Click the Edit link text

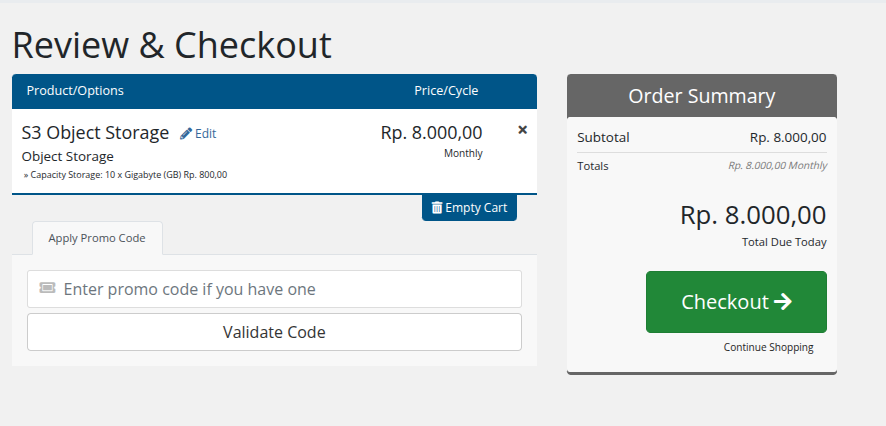(x=205, y=133)
